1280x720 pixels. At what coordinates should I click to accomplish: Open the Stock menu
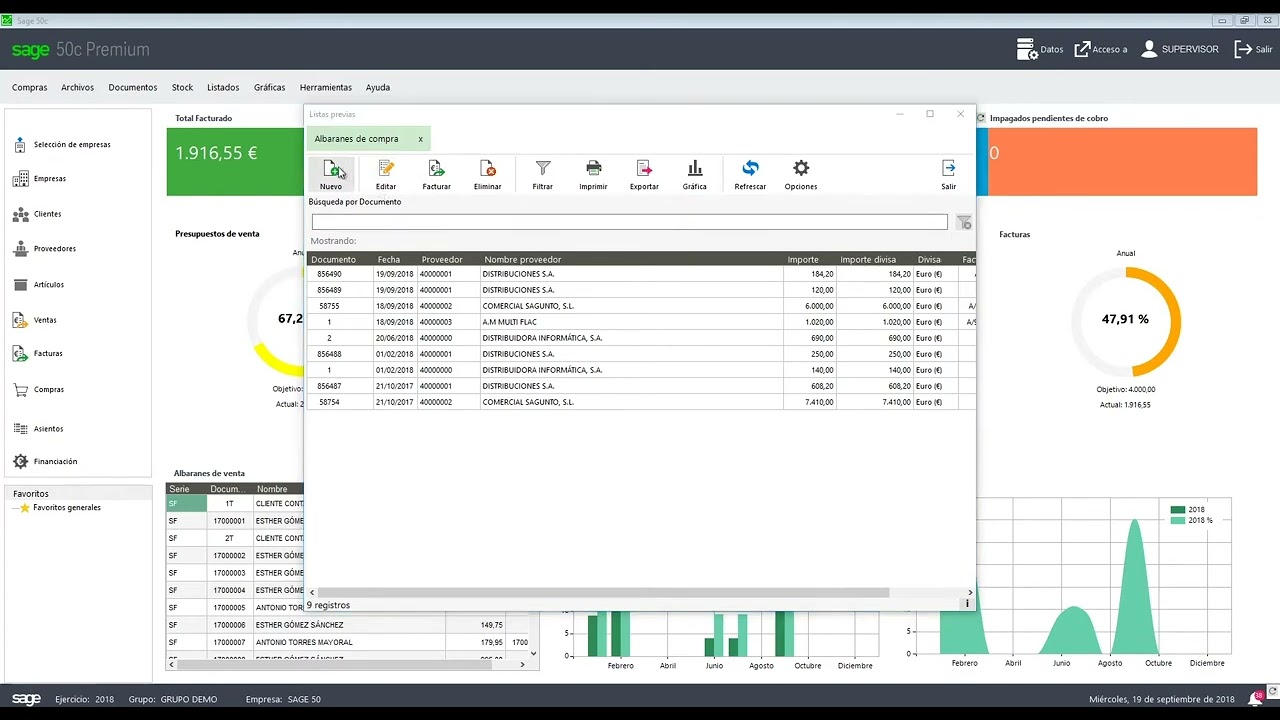[182, 87]
